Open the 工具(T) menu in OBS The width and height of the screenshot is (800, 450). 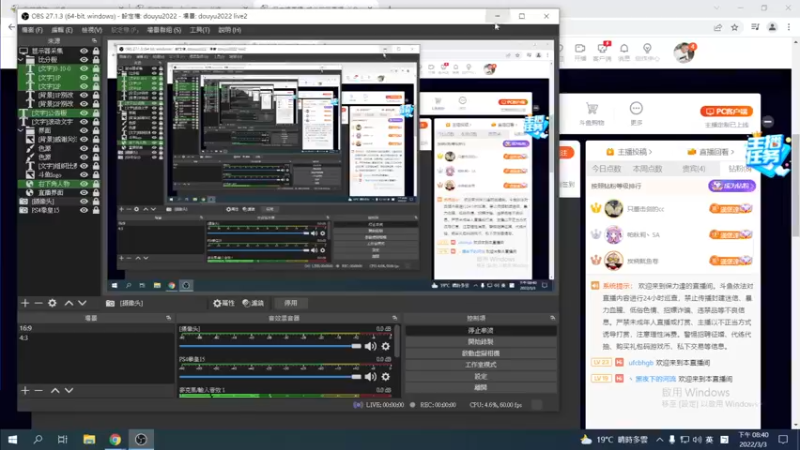pyautogui.click(x=199, y=30)
